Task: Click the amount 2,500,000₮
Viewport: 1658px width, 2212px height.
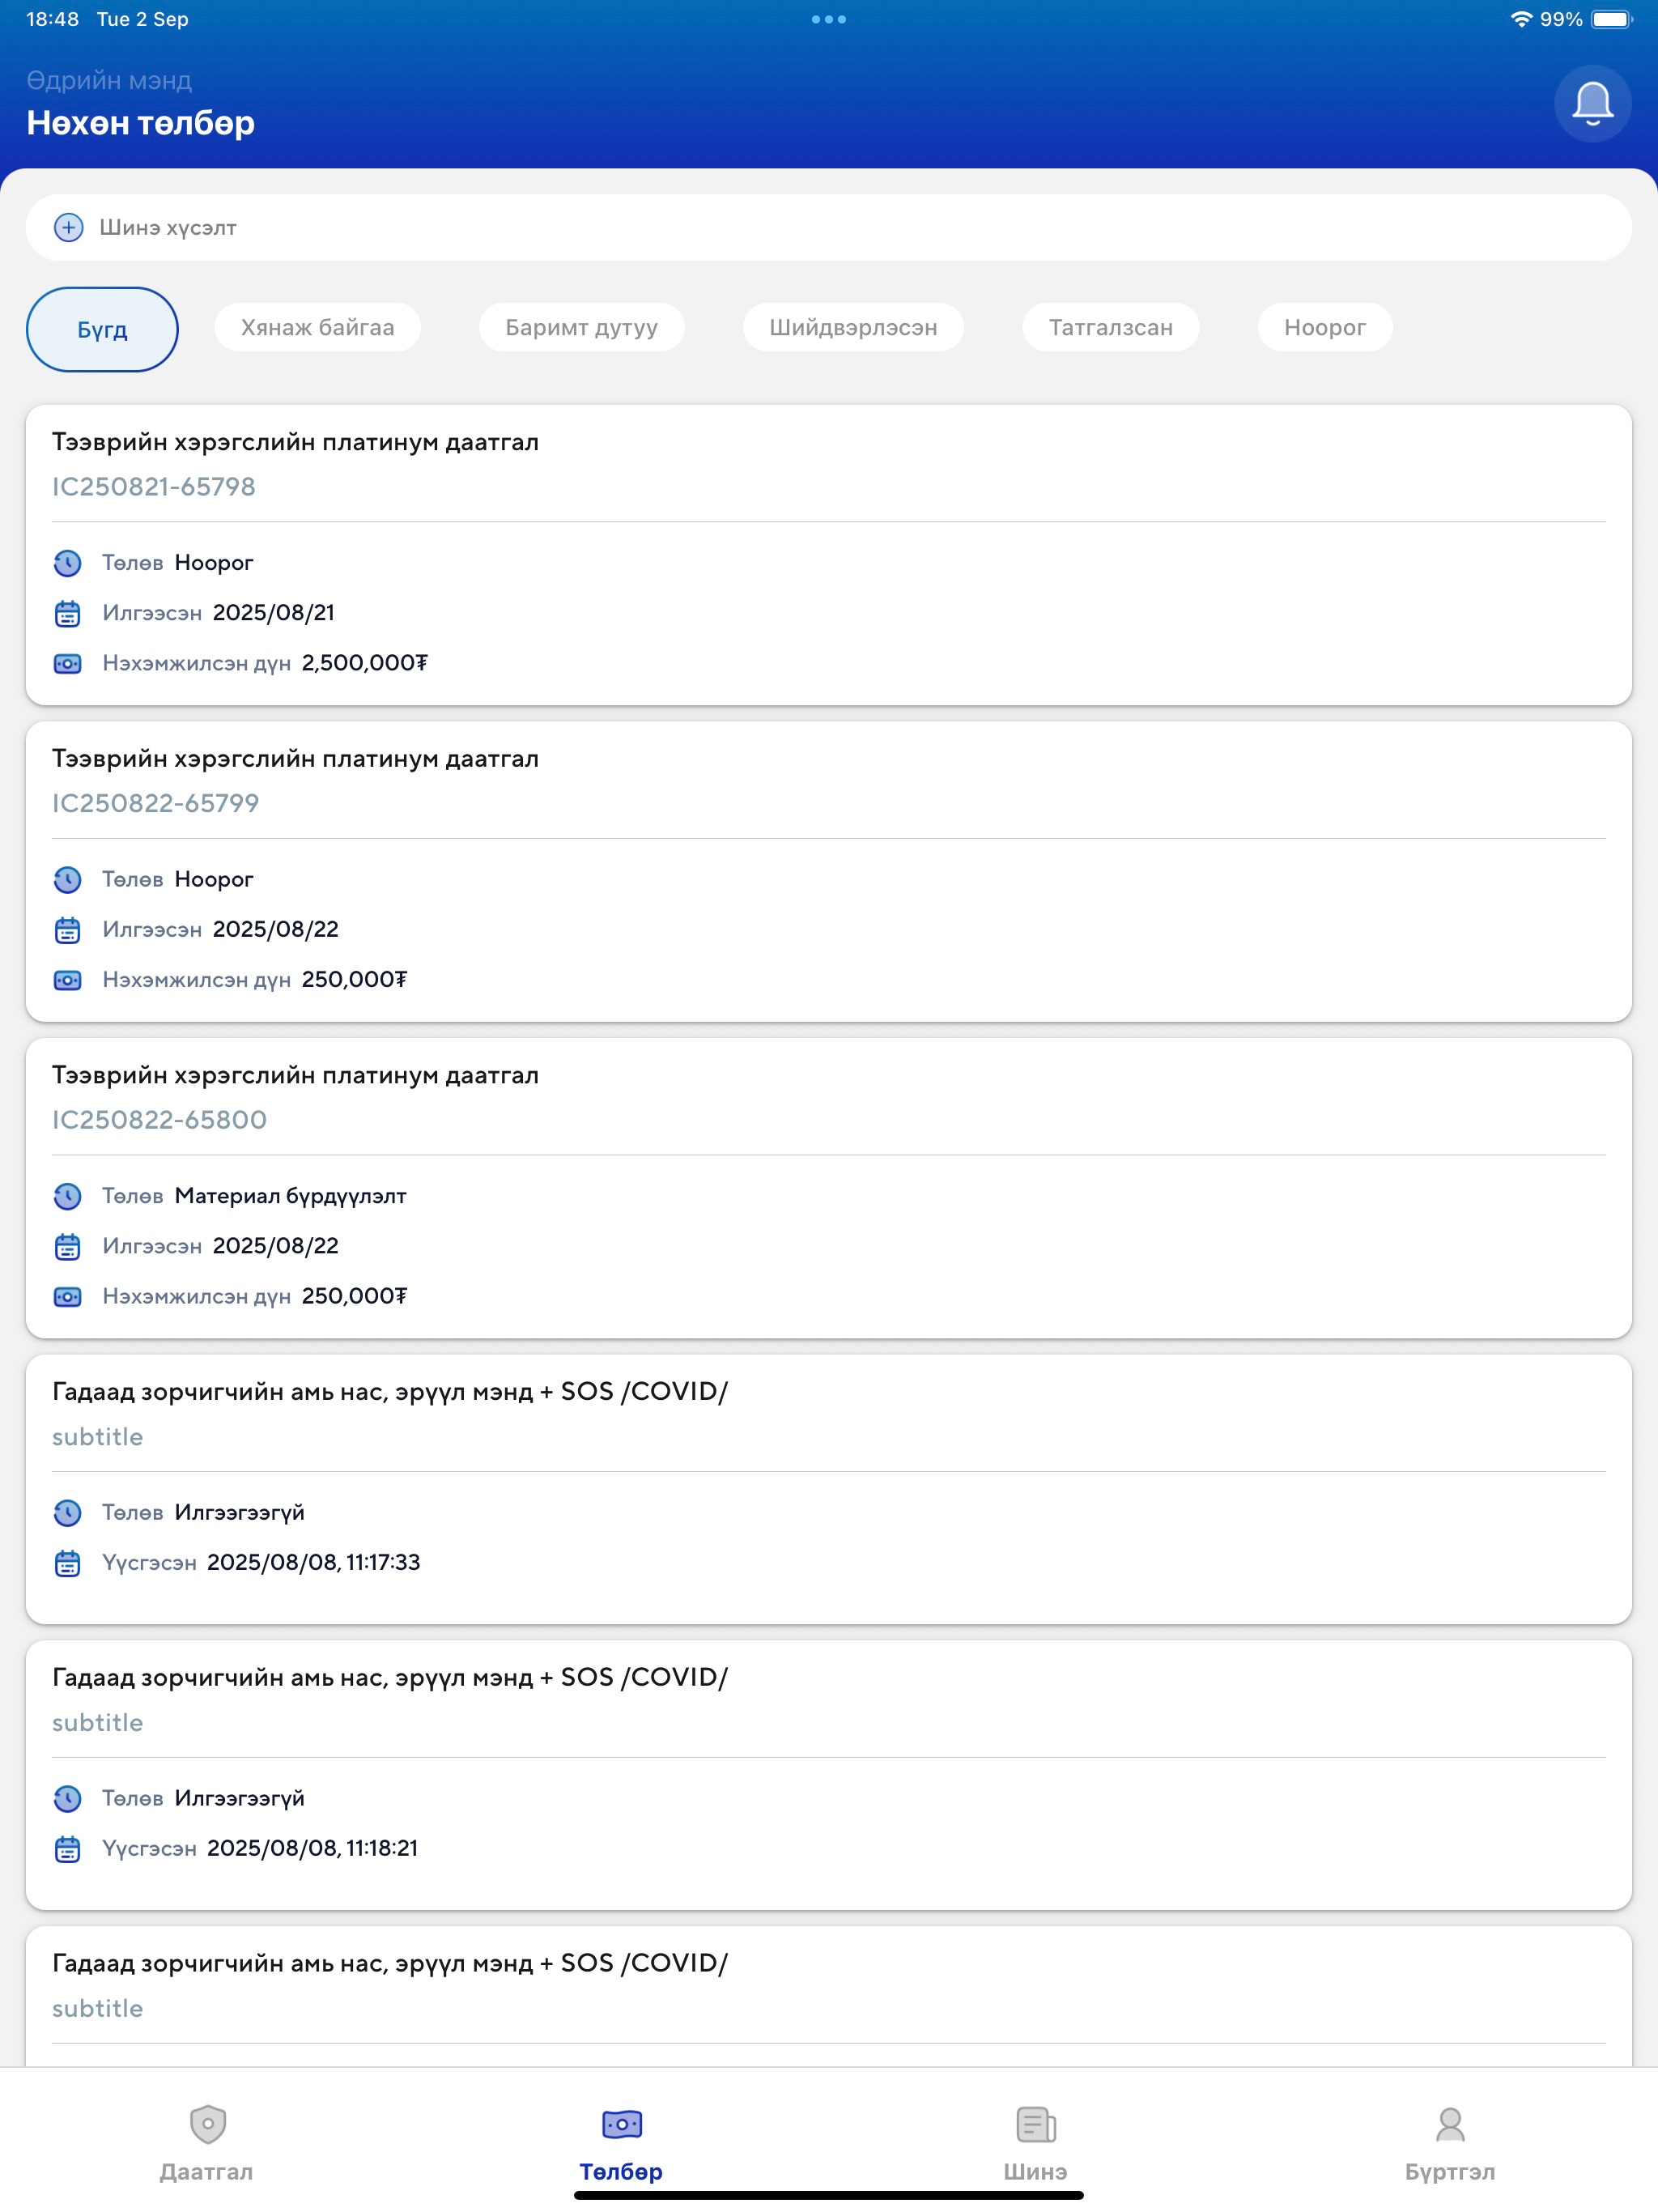Action: (x=365, y=663)
